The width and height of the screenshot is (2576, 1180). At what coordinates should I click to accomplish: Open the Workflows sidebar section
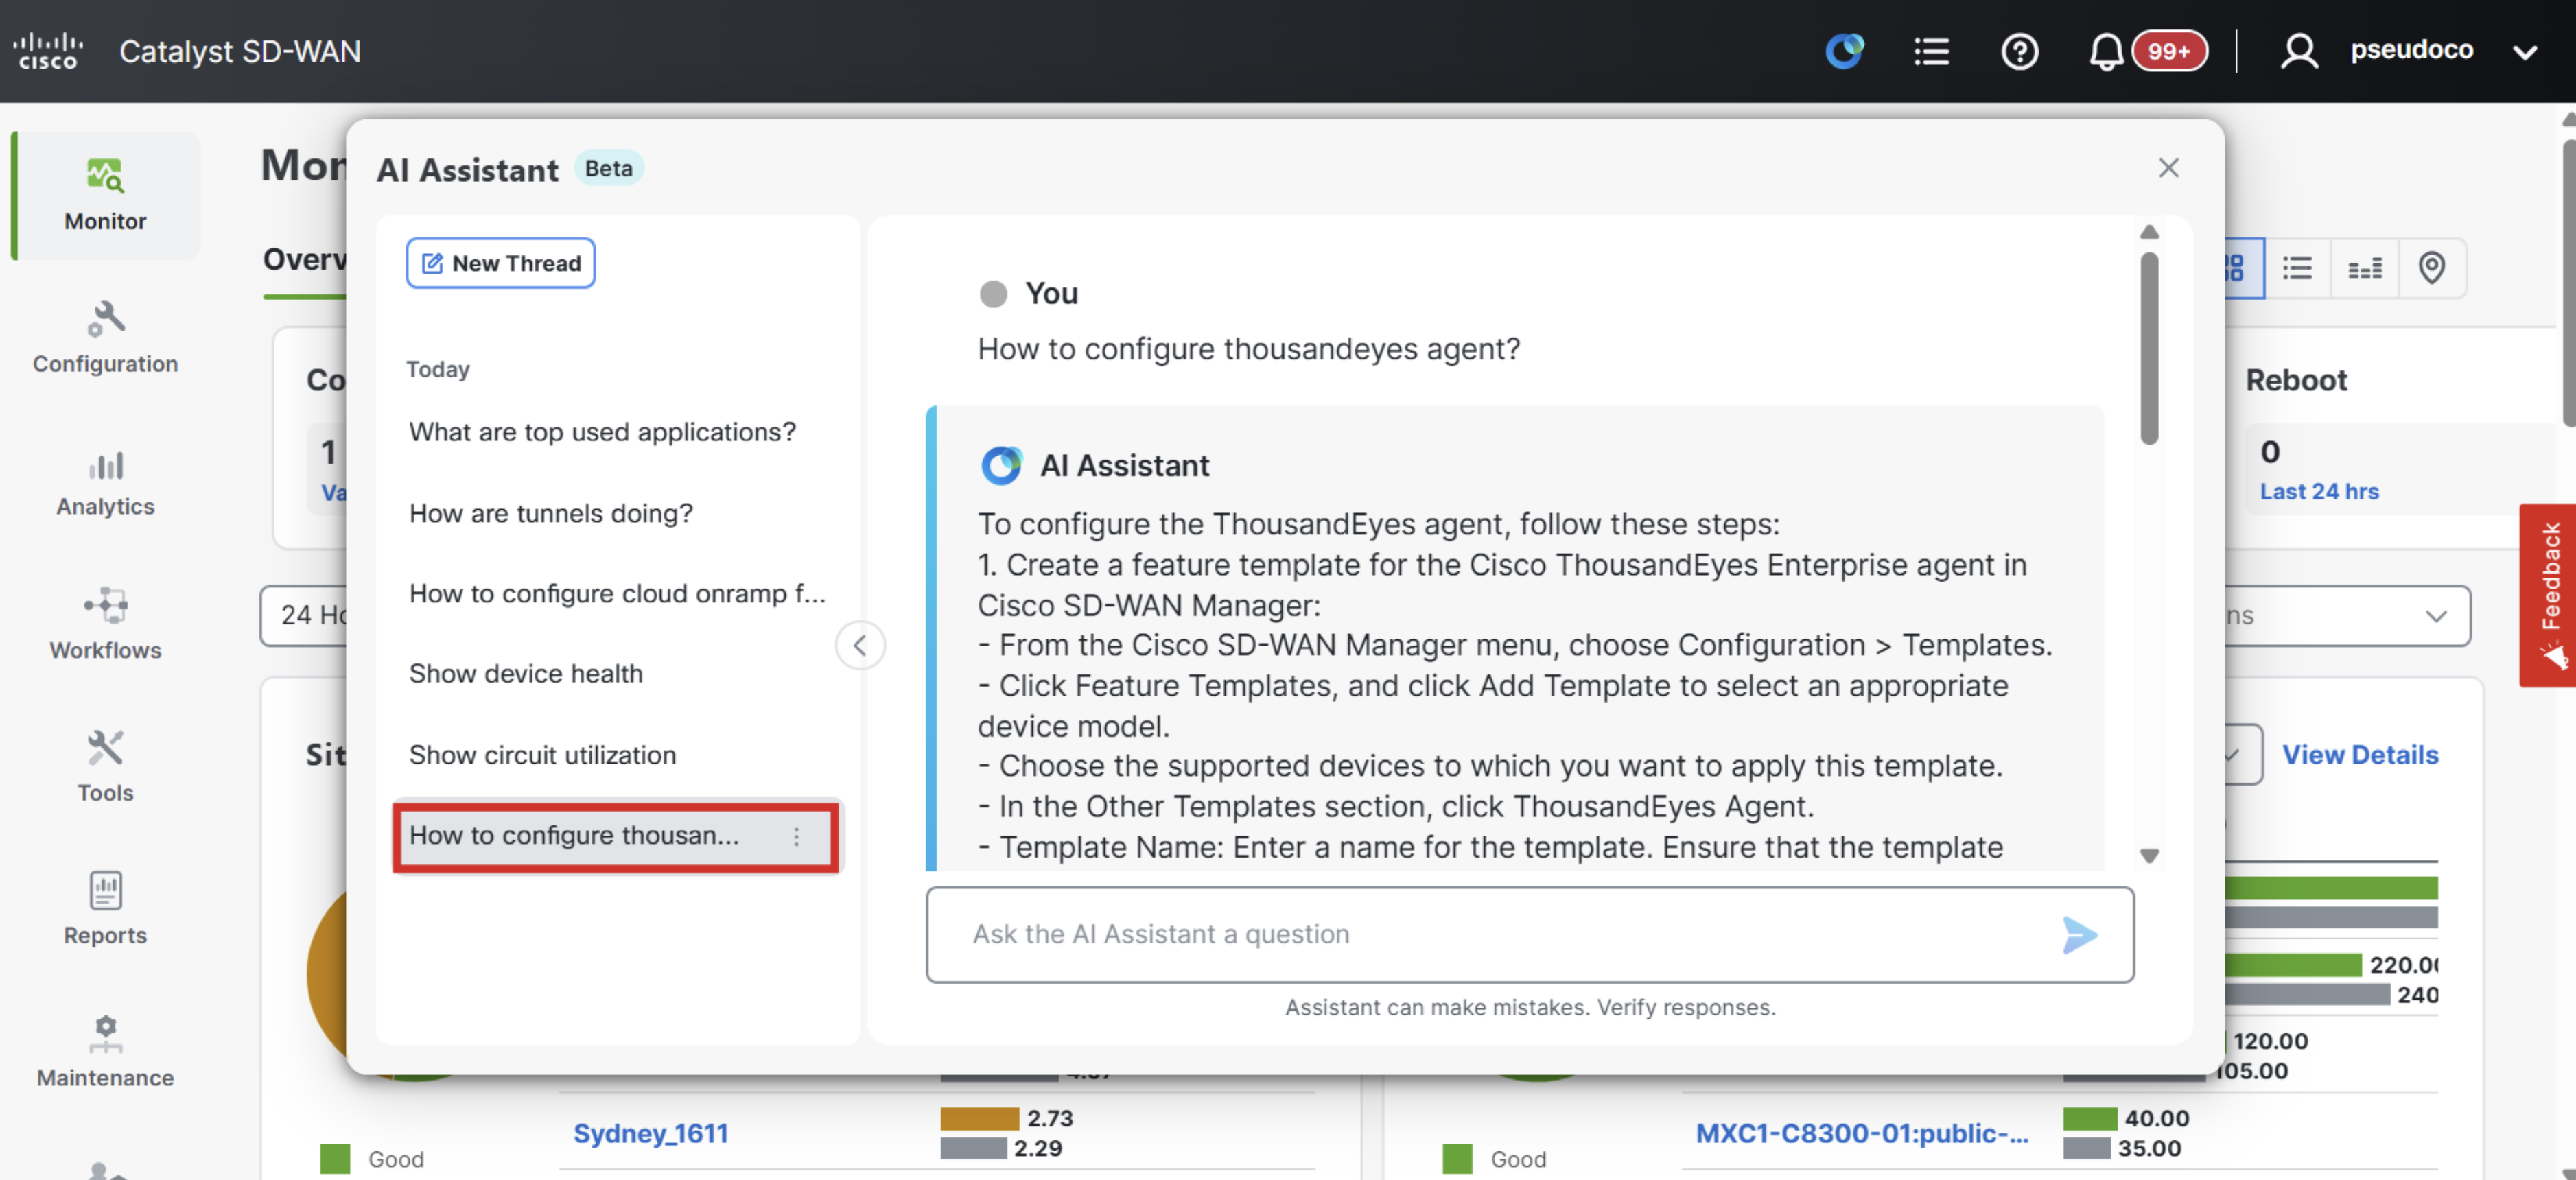[106, 624]
